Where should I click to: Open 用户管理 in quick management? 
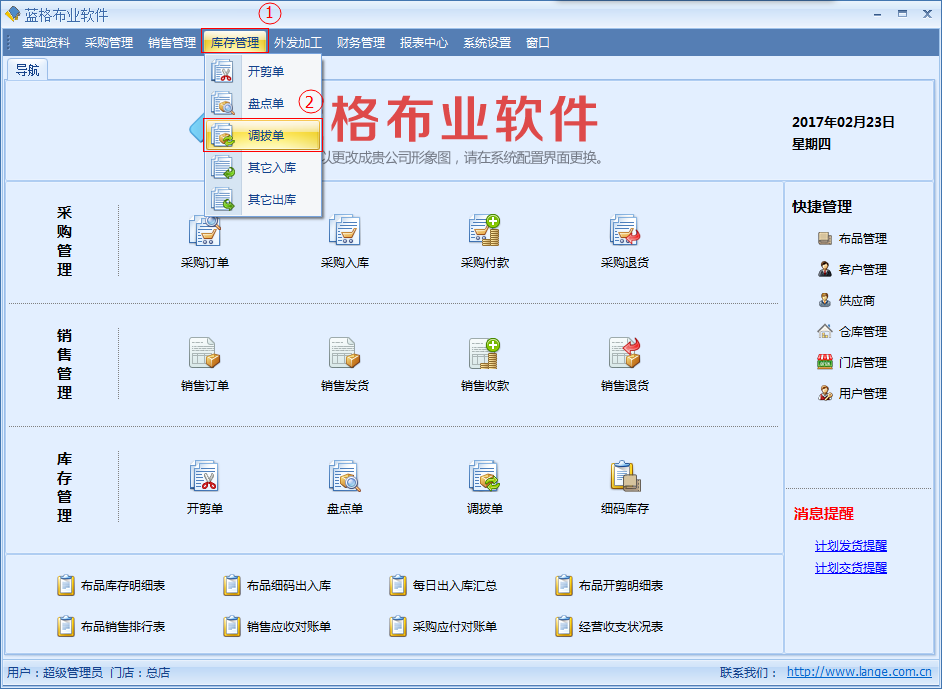[x=852, y=393]
